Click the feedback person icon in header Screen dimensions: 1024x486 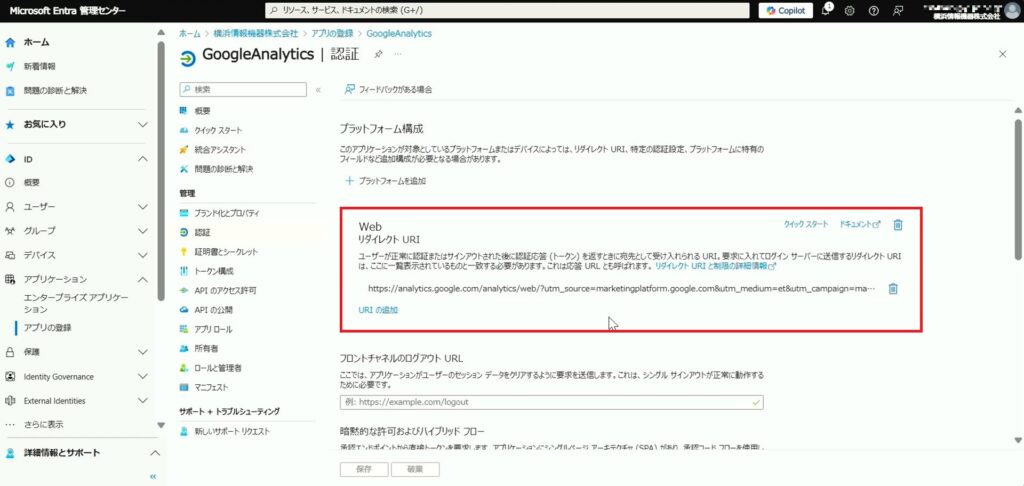pyautogui.click(x=899, y=10)
